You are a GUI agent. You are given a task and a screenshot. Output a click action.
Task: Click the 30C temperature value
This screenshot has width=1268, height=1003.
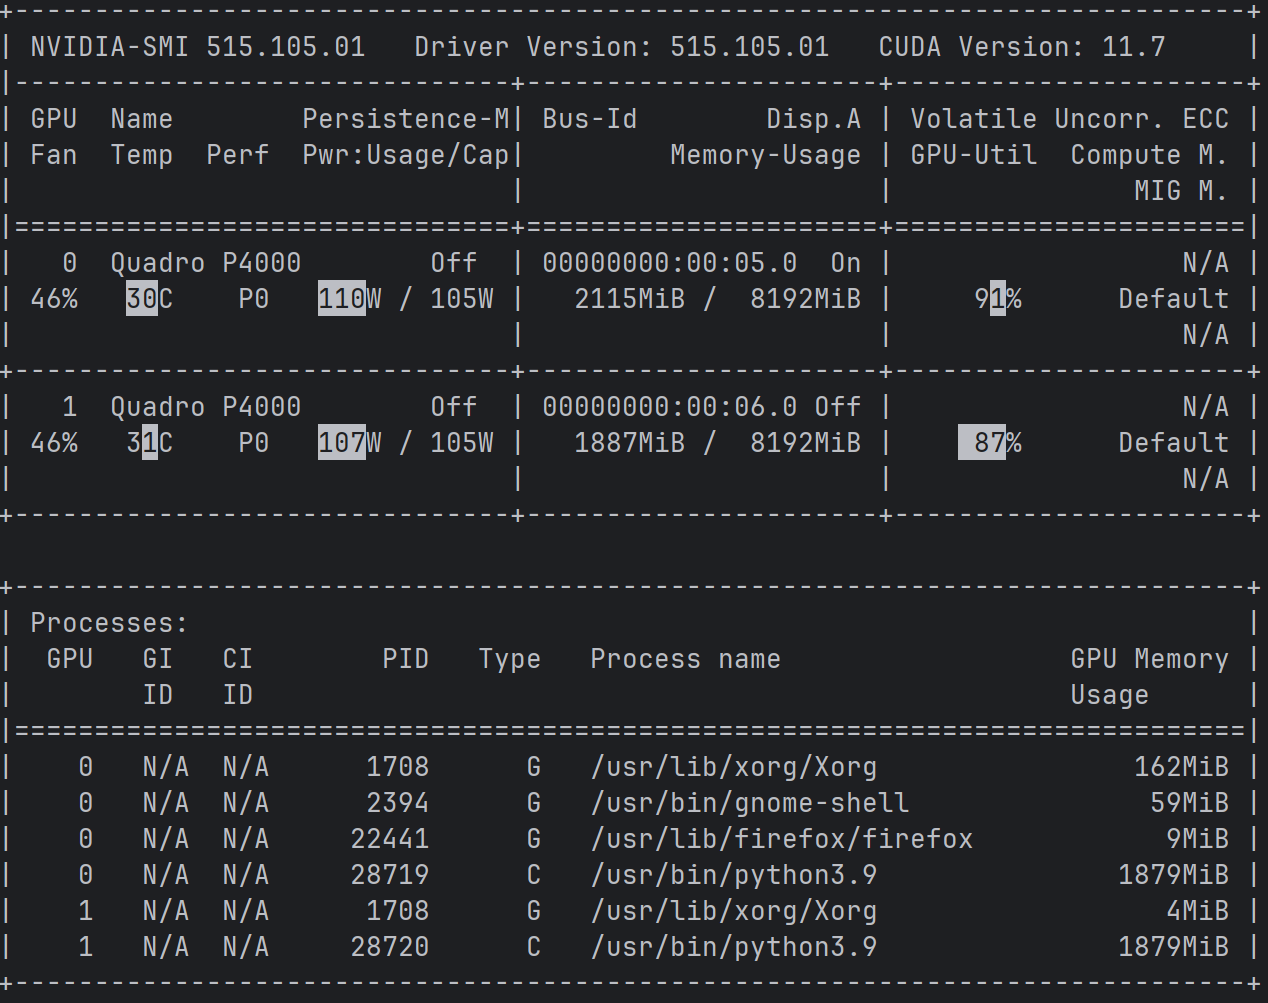click(149, 299)
